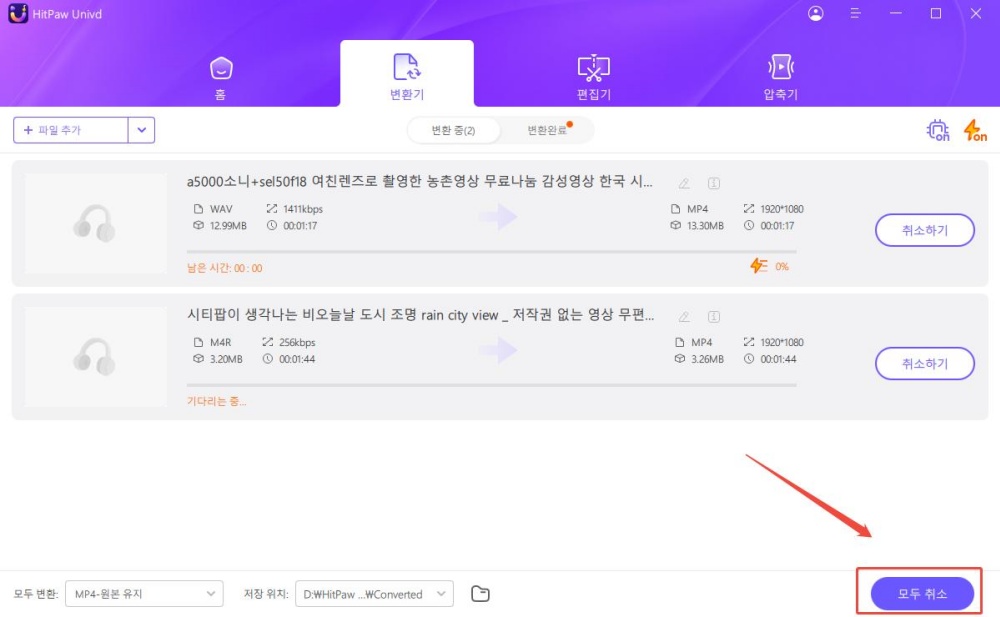This screenshot has width=1000, height=617.
Task: Click the M4R source format label
Action: tap(221, 342)
